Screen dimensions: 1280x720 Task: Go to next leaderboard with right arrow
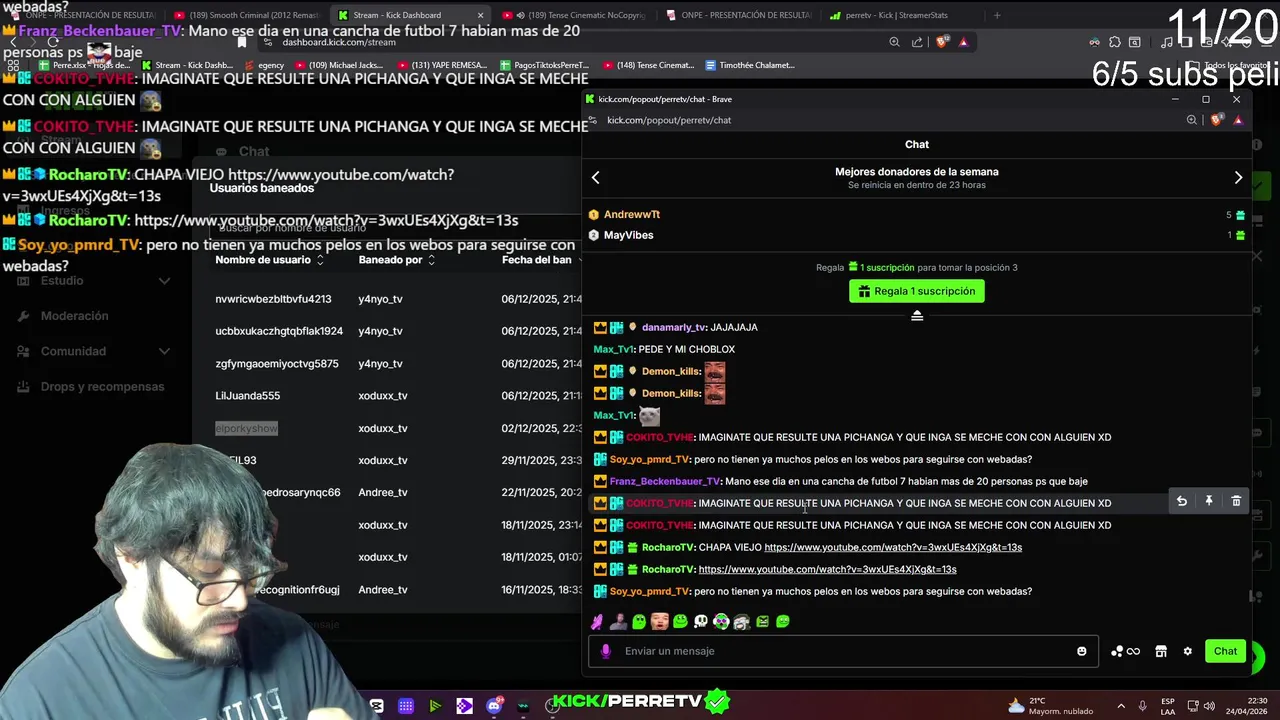tap(1238, 178)
